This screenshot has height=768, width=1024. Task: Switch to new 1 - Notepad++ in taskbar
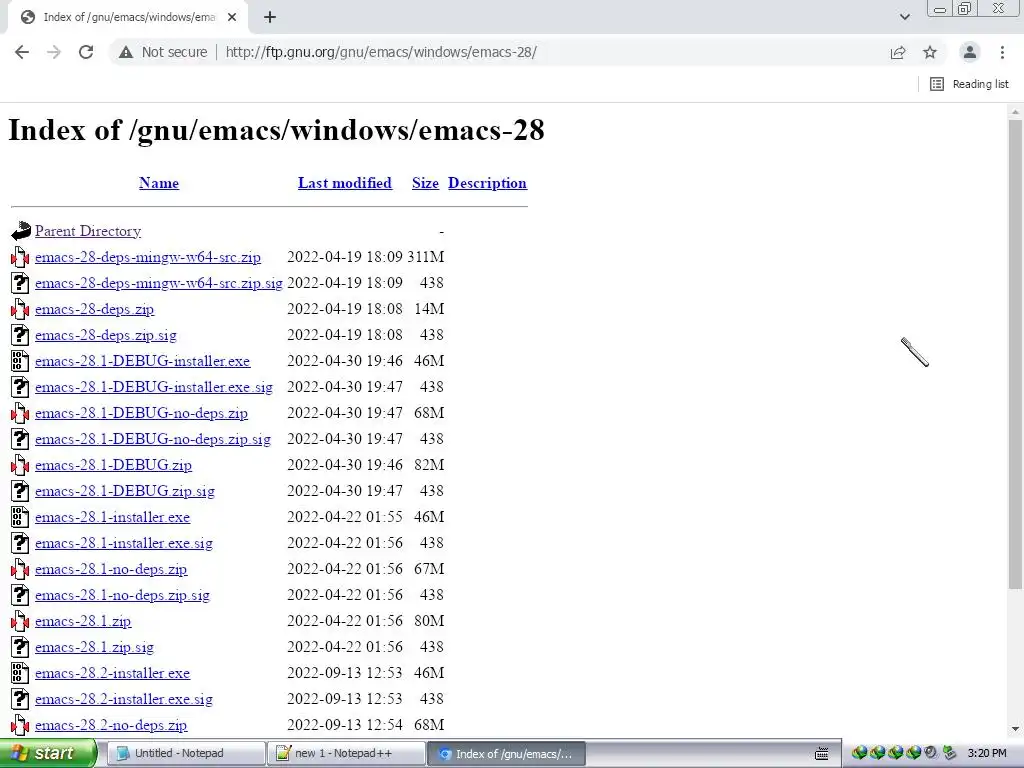click(x=346, y=753)
